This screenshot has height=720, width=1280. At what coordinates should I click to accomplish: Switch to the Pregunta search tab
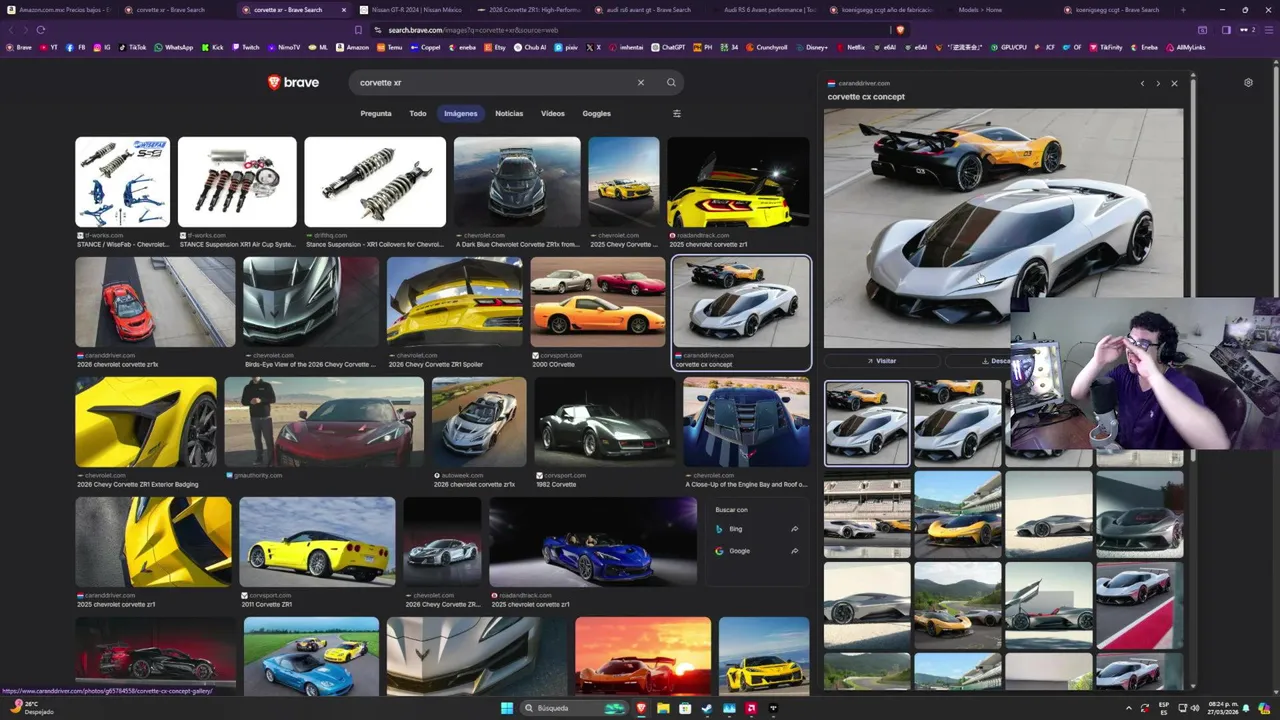(376, 113)
